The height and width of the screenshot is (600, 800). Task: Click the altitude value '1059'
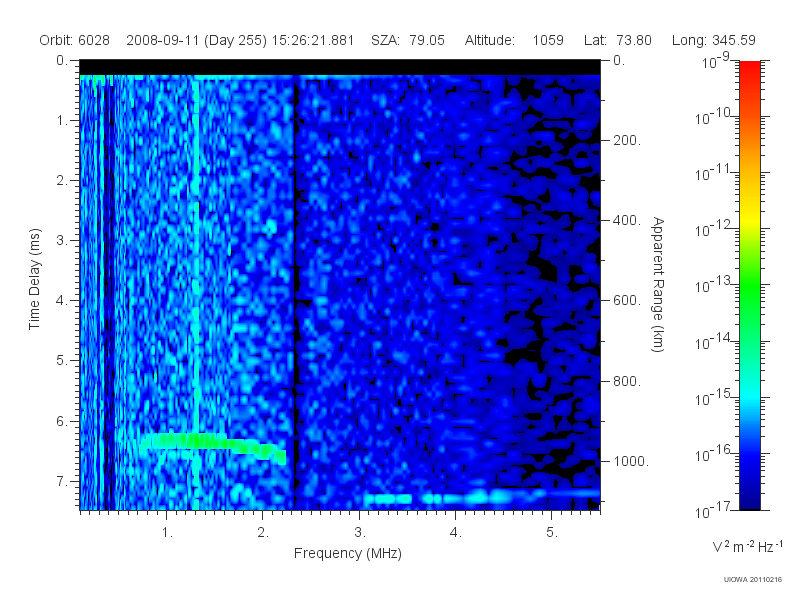coord(548,40)
